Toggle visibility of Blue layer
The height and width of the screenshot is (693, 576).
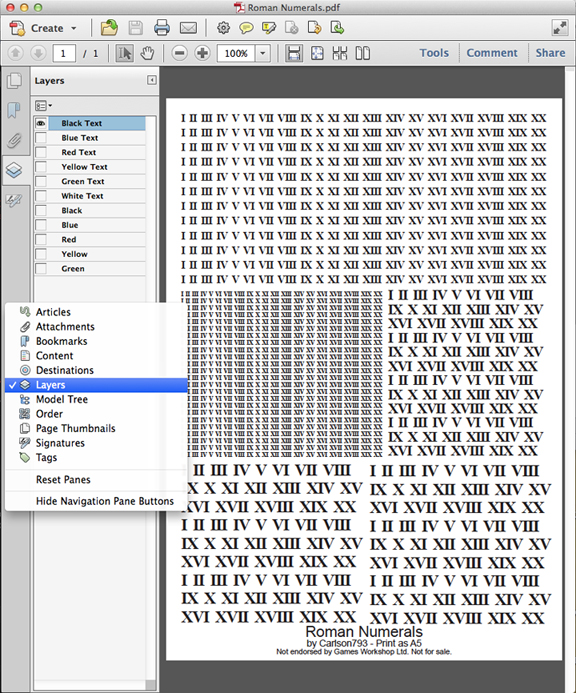click(41, 225)
